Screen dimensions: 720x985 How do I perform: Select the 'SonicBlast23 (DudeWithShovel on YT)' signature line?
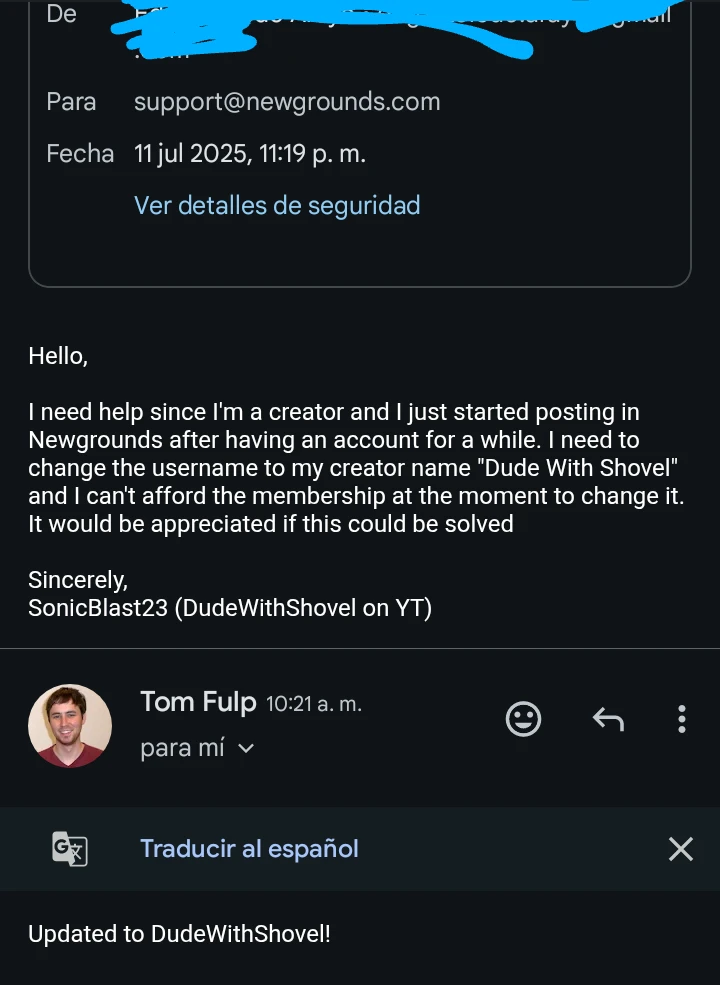coord(230,607)
